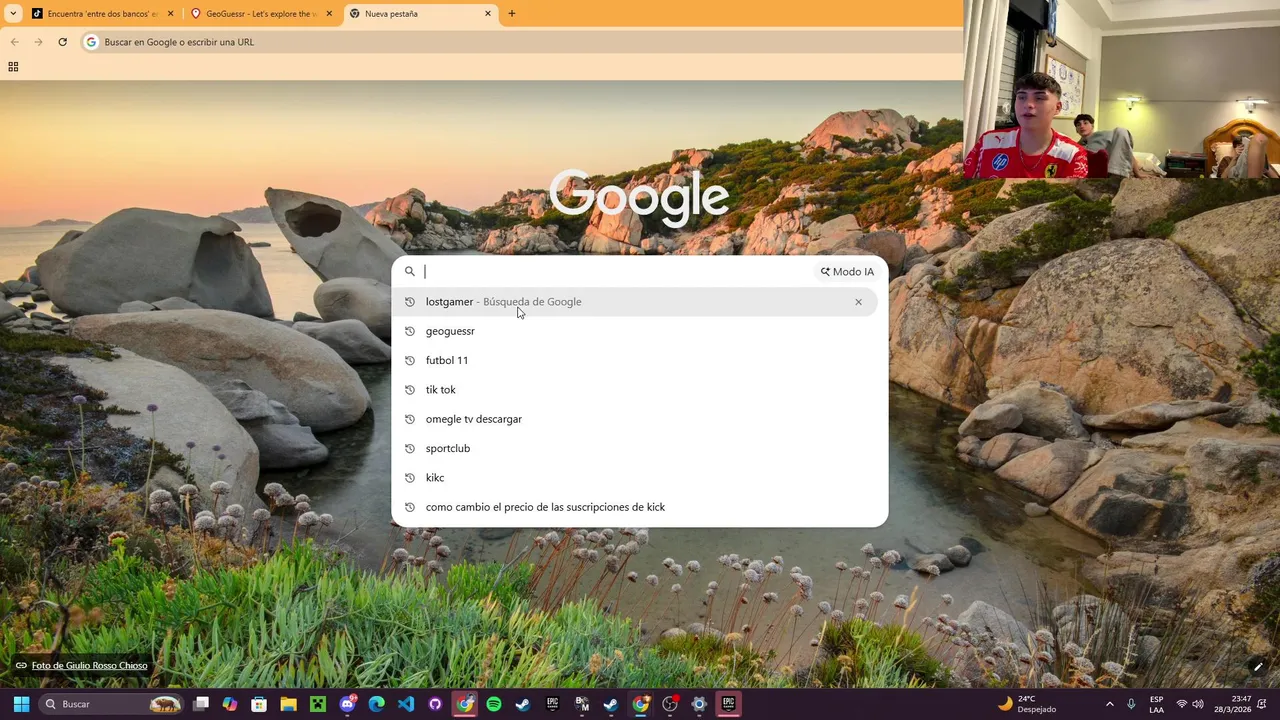Select the futbol 11 suggestion
Image resolution: width=1280 pixels, height=720 pixels.
coord(635,360)
